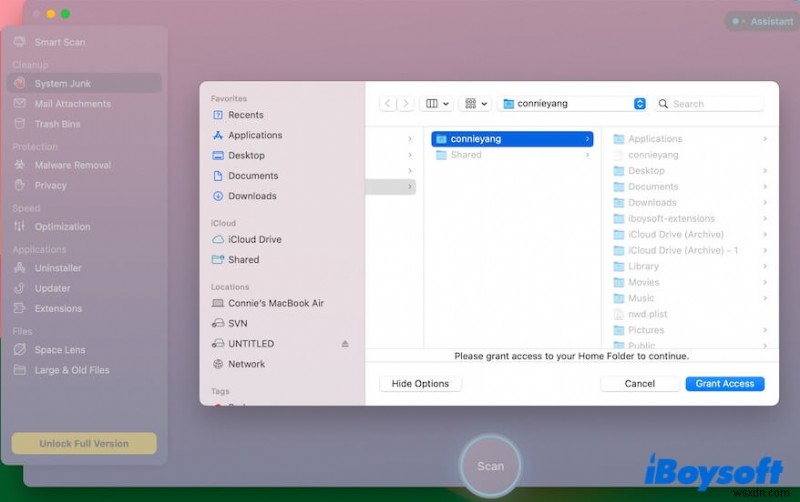Click the SVN drive icon
This screenshot has height=502, width=800.
(x=218, y=323)
